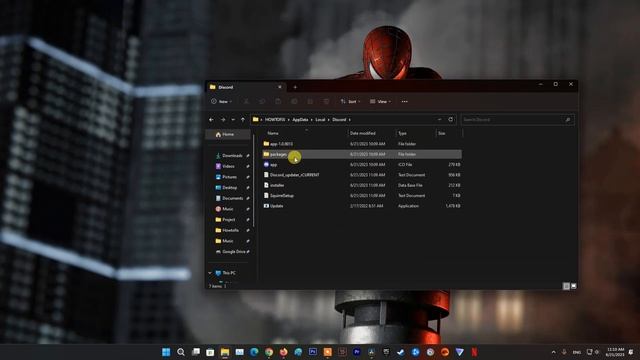
Task: Open Videos in navigation pane
Action: tap(228, 166)
